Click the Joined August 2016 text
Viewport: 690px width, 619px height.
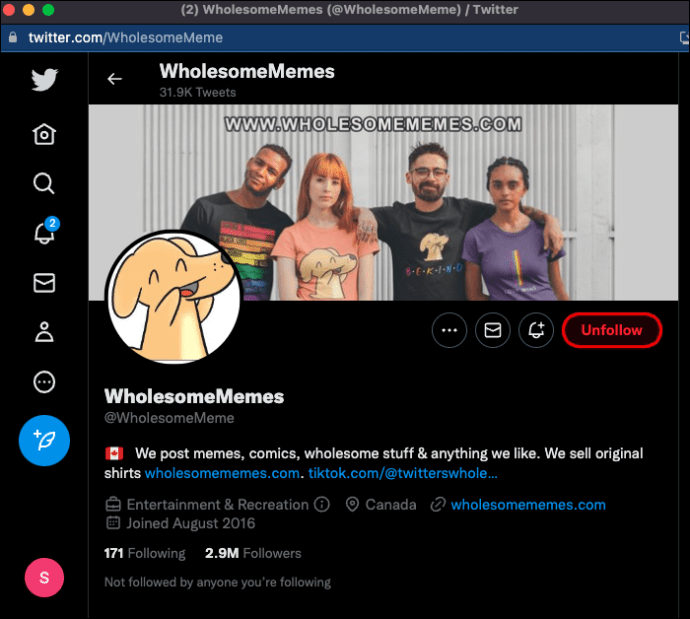[x=191, y=523]
